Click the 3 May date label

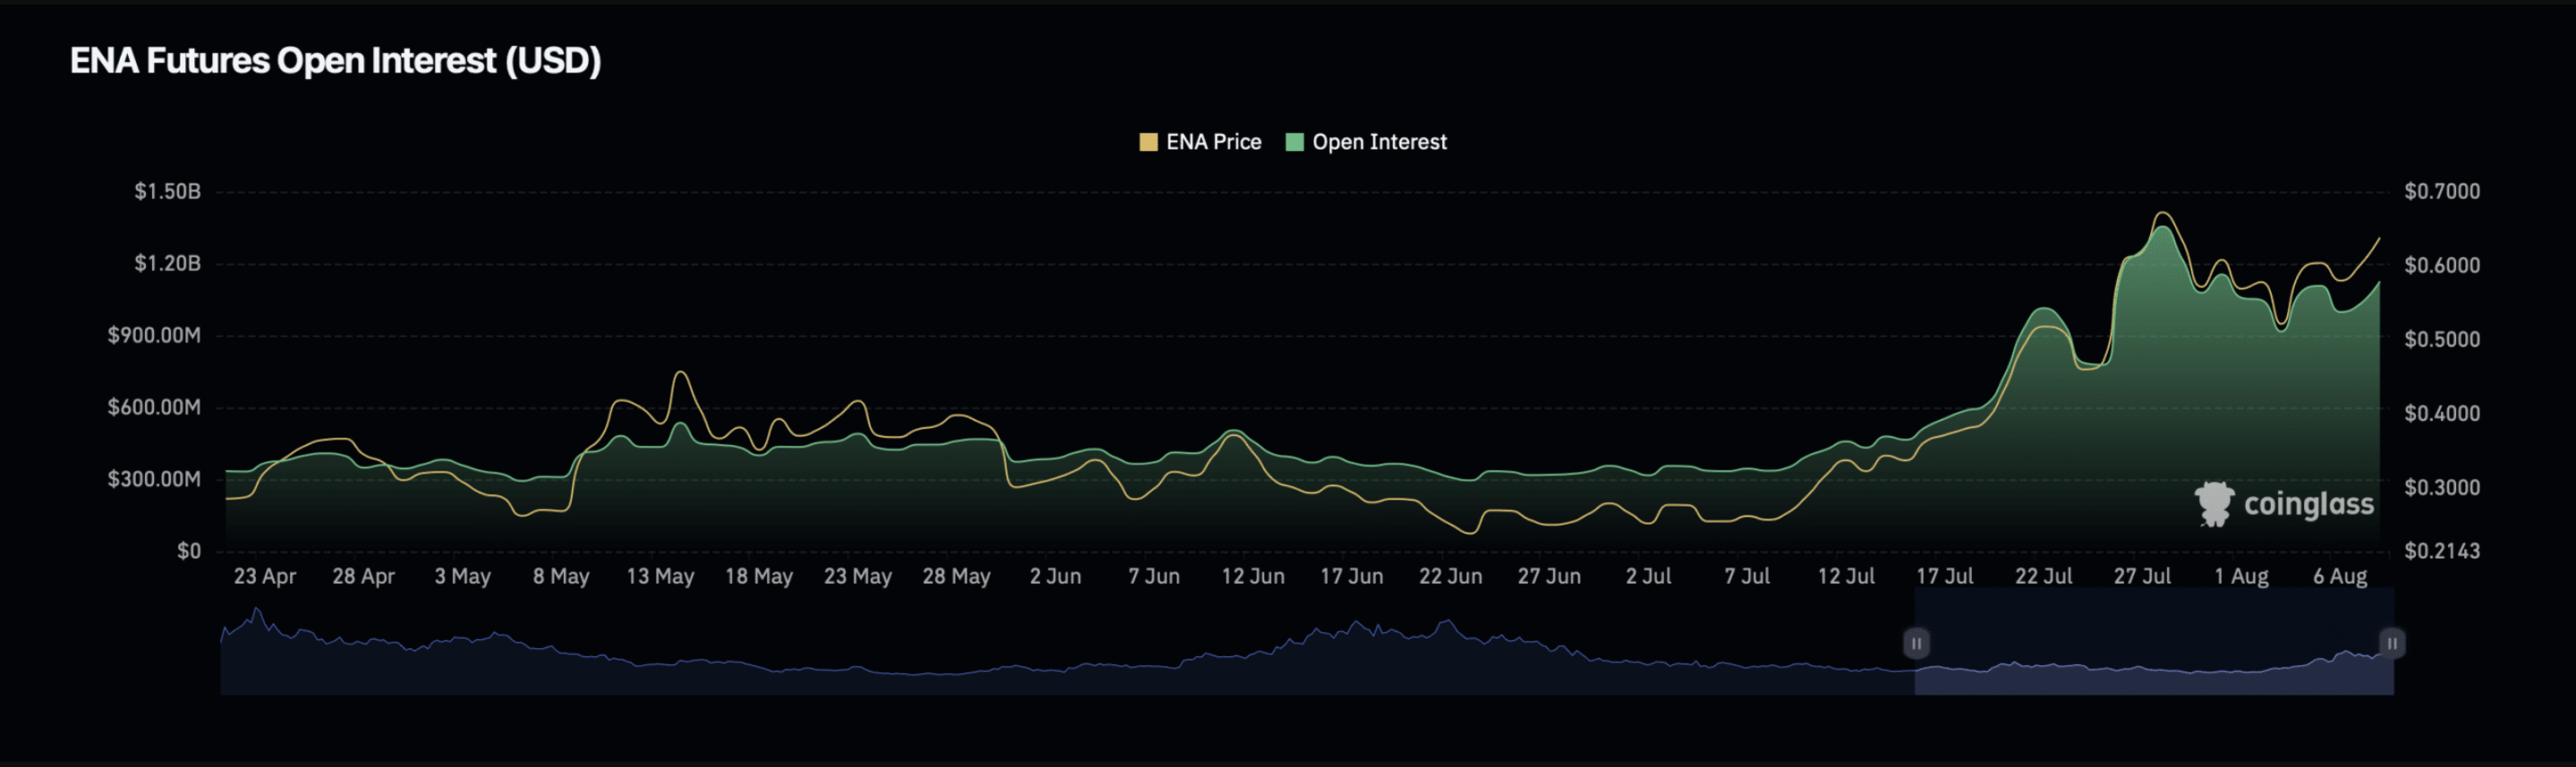pos(462,576)
